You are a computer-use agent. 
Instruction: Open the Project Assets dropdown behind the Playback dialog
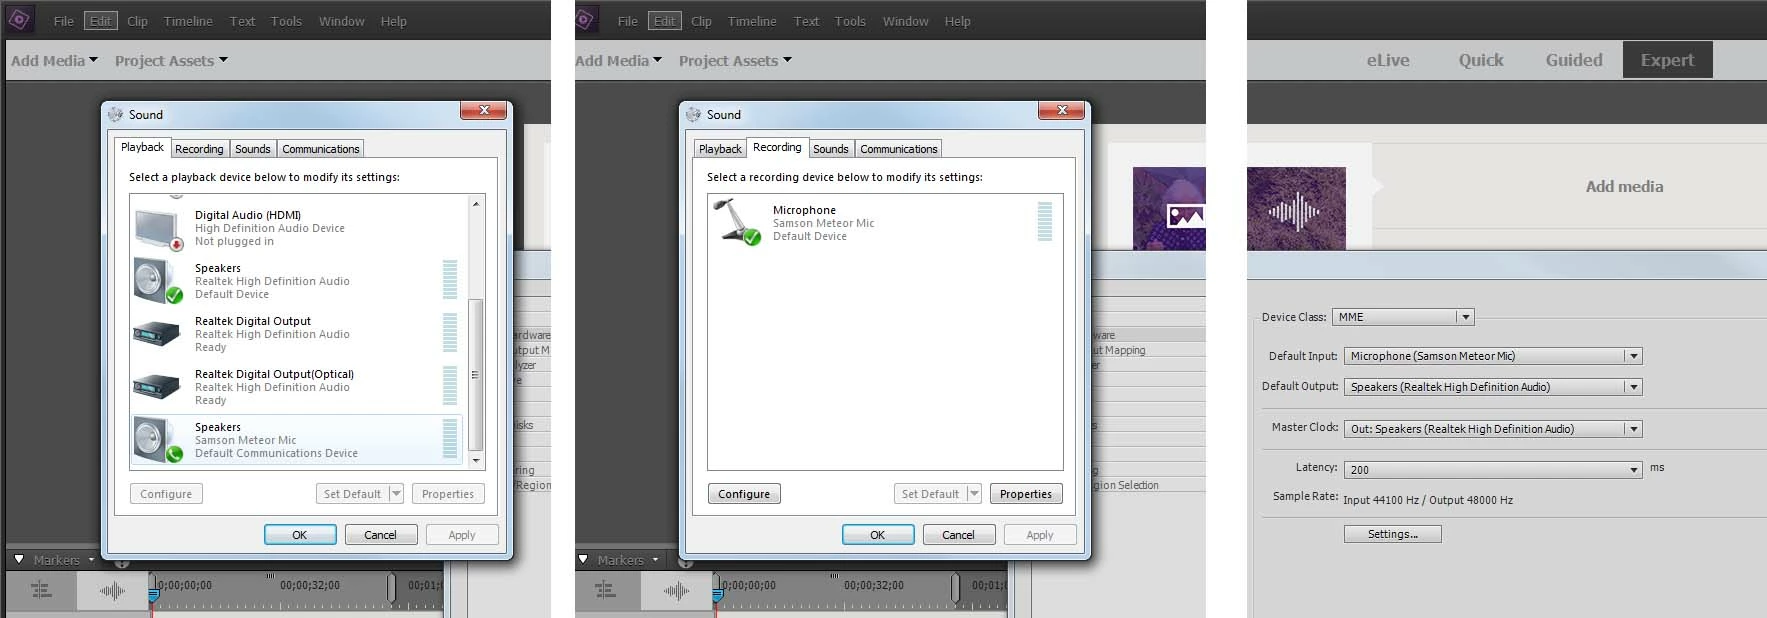click(171, 60)
